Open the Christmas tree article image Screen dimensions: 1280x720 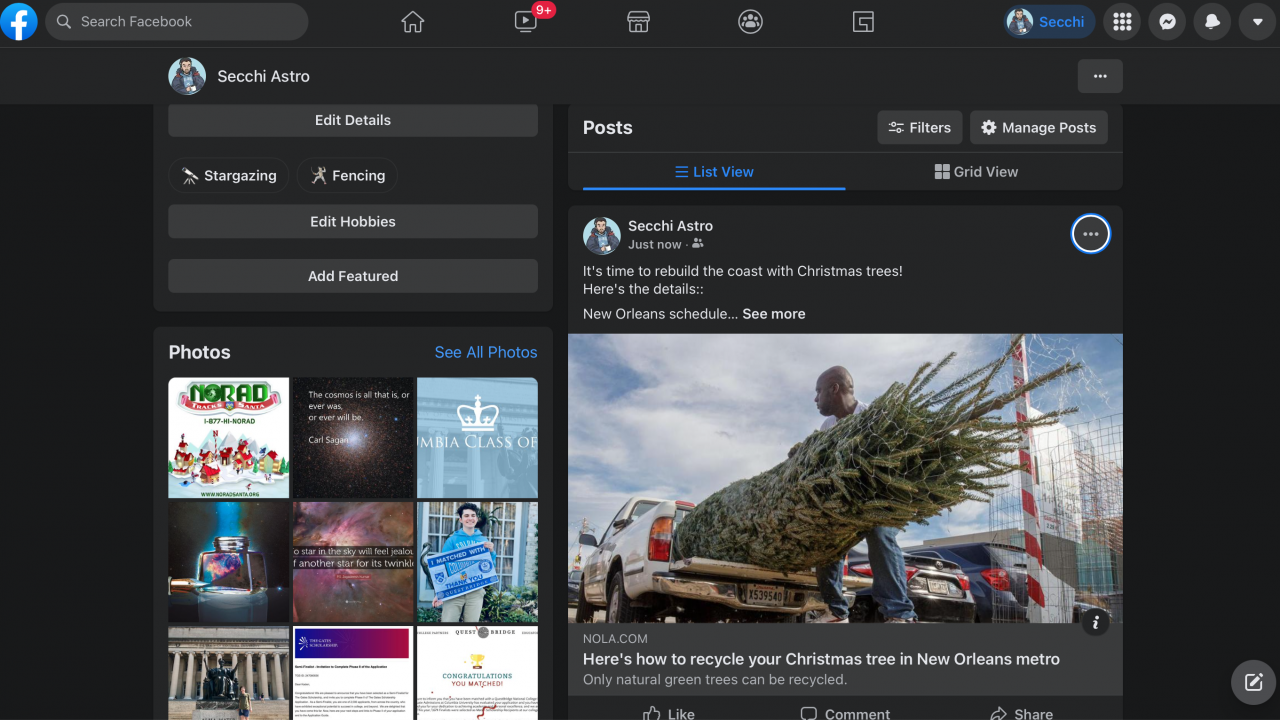point(845,478)
